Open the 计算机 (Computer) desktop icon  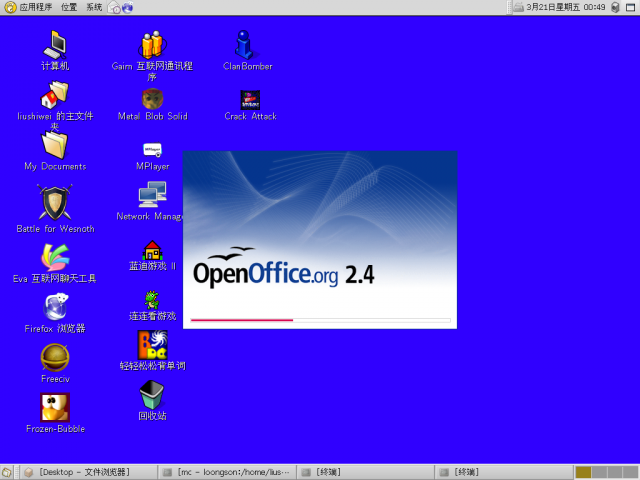point(54,45)
